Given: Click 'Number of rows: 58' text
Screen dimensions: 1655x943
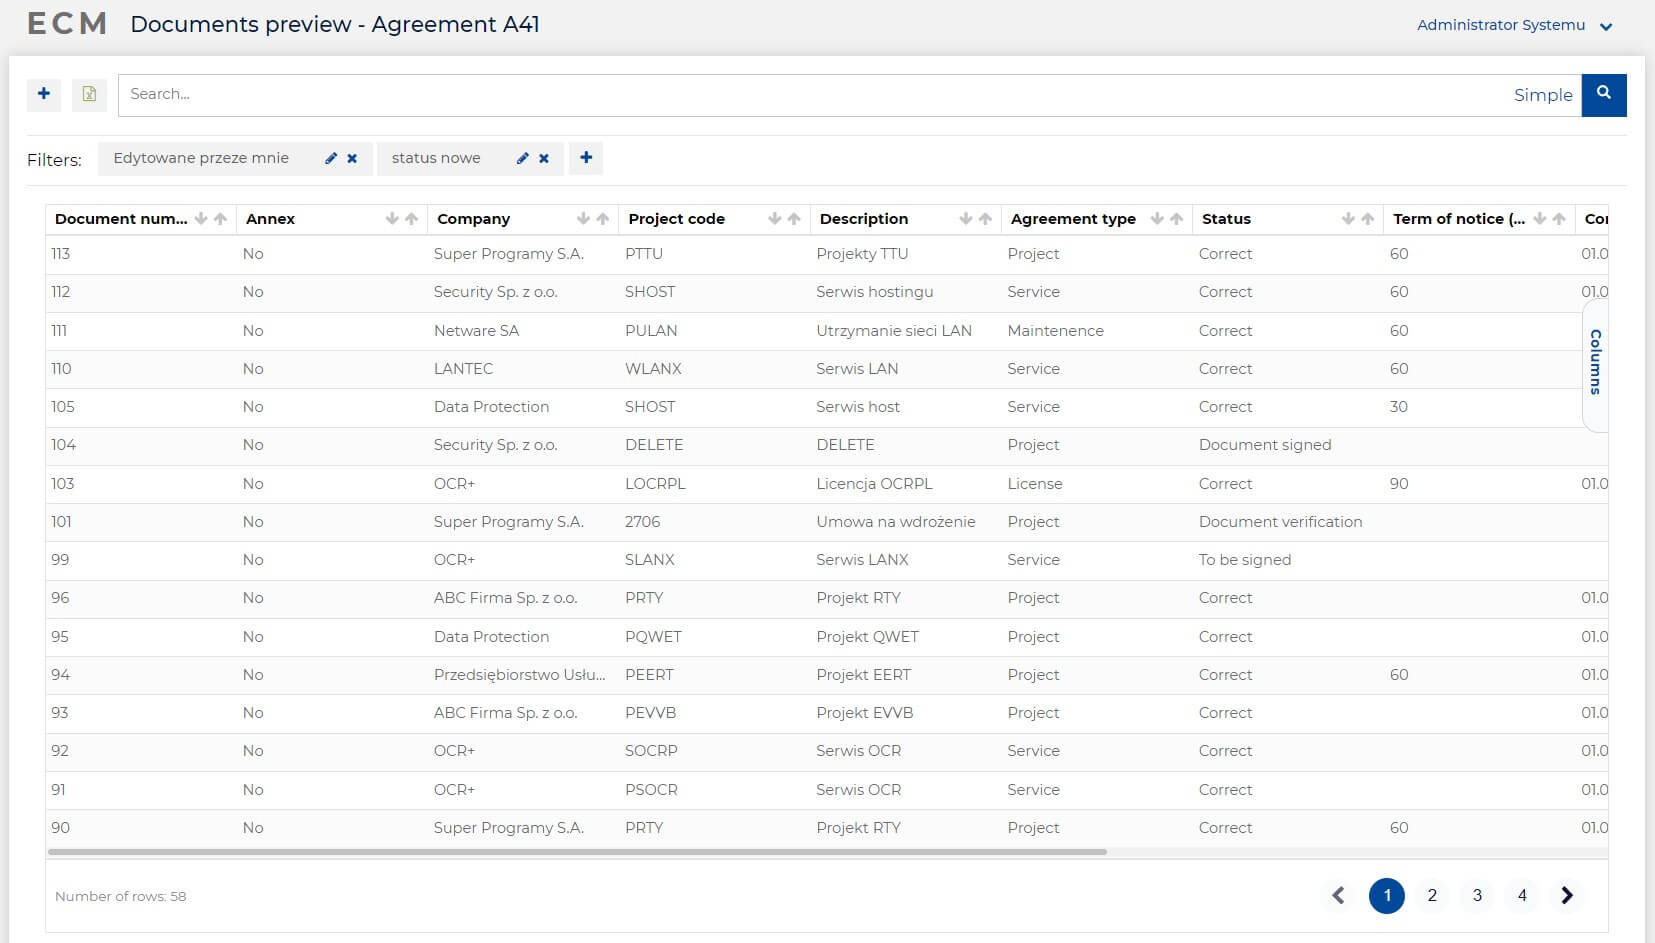Looking at the screenshot, I should pos(120,897).
